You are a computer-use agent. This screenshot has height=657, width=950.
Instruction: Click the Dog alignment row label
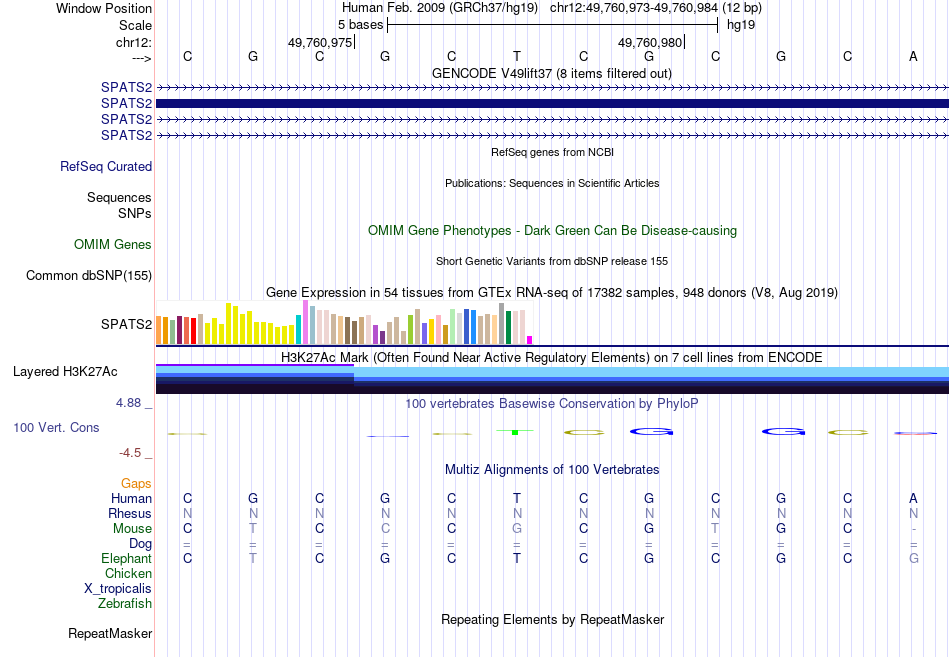(140, 544)
